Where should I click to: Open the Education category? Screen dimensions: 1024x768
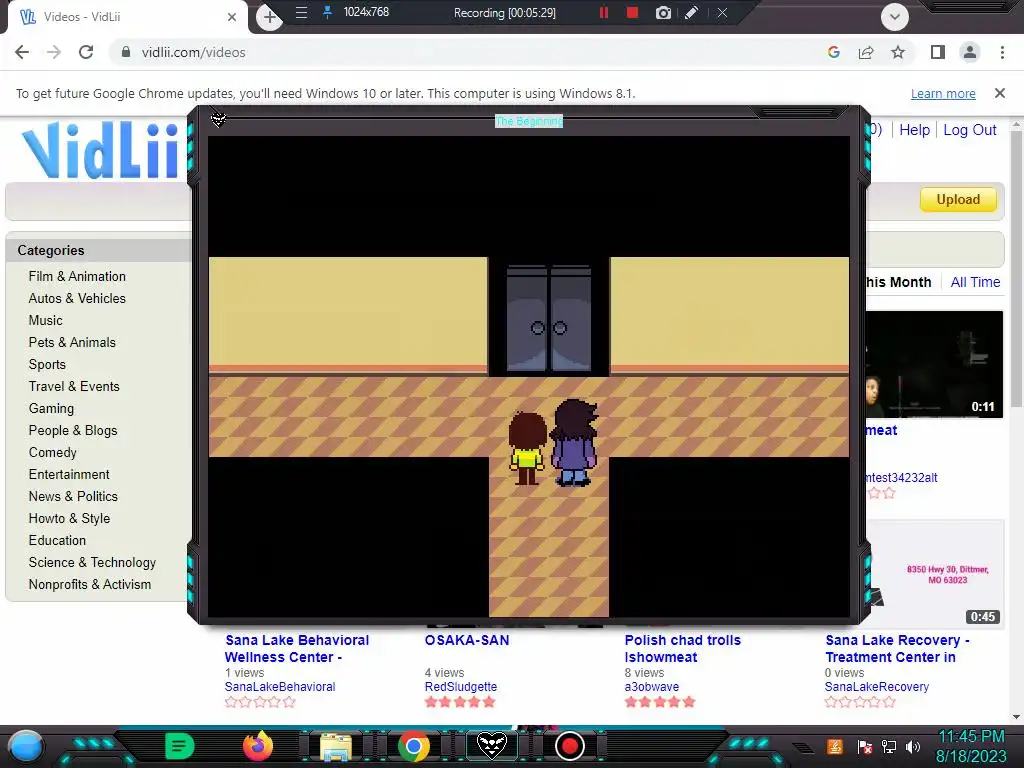(57, 541)
